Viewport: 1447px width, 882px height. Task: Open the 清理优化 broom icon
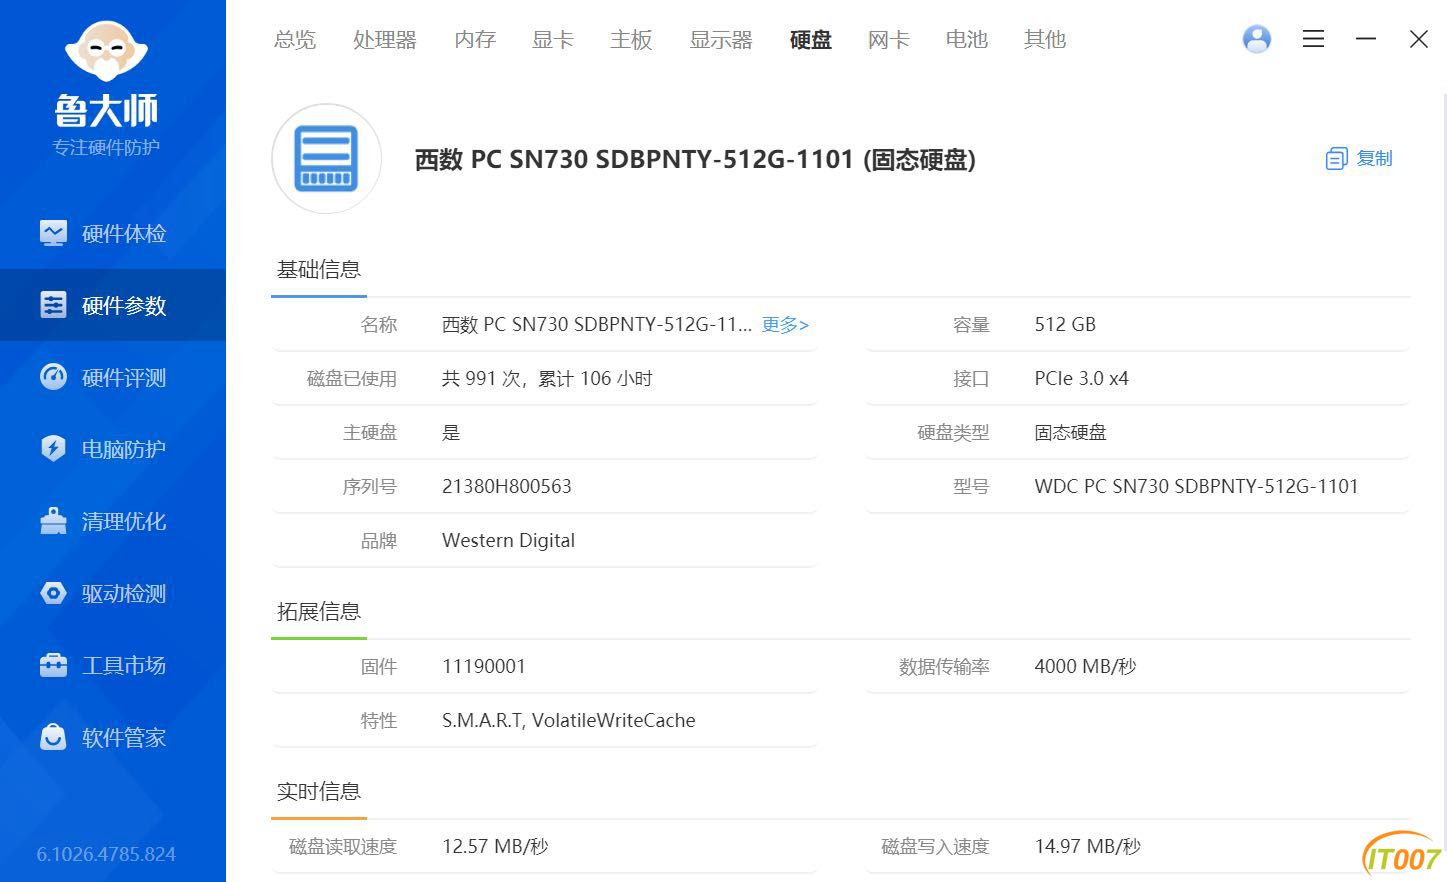click(x=53, y=521)
